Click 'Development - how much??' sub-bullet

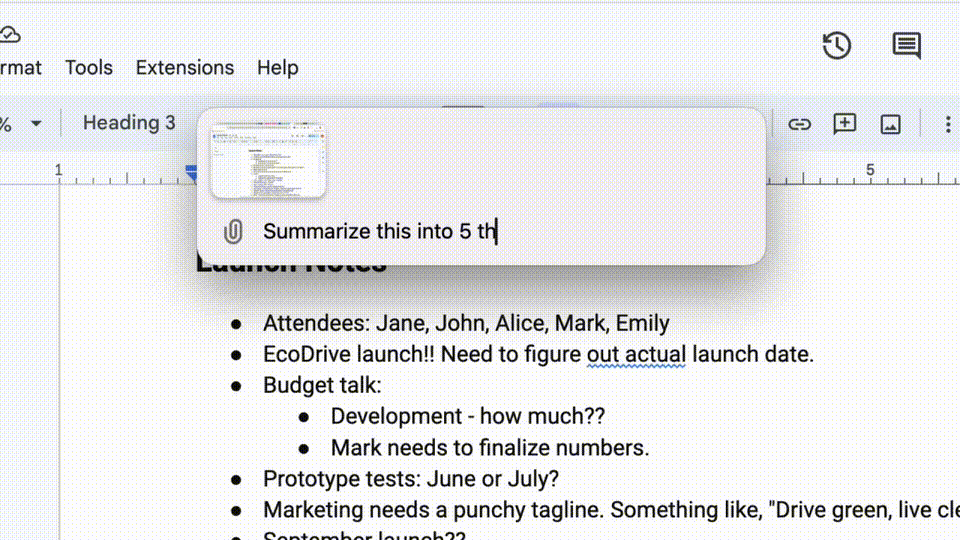point(468,416)
